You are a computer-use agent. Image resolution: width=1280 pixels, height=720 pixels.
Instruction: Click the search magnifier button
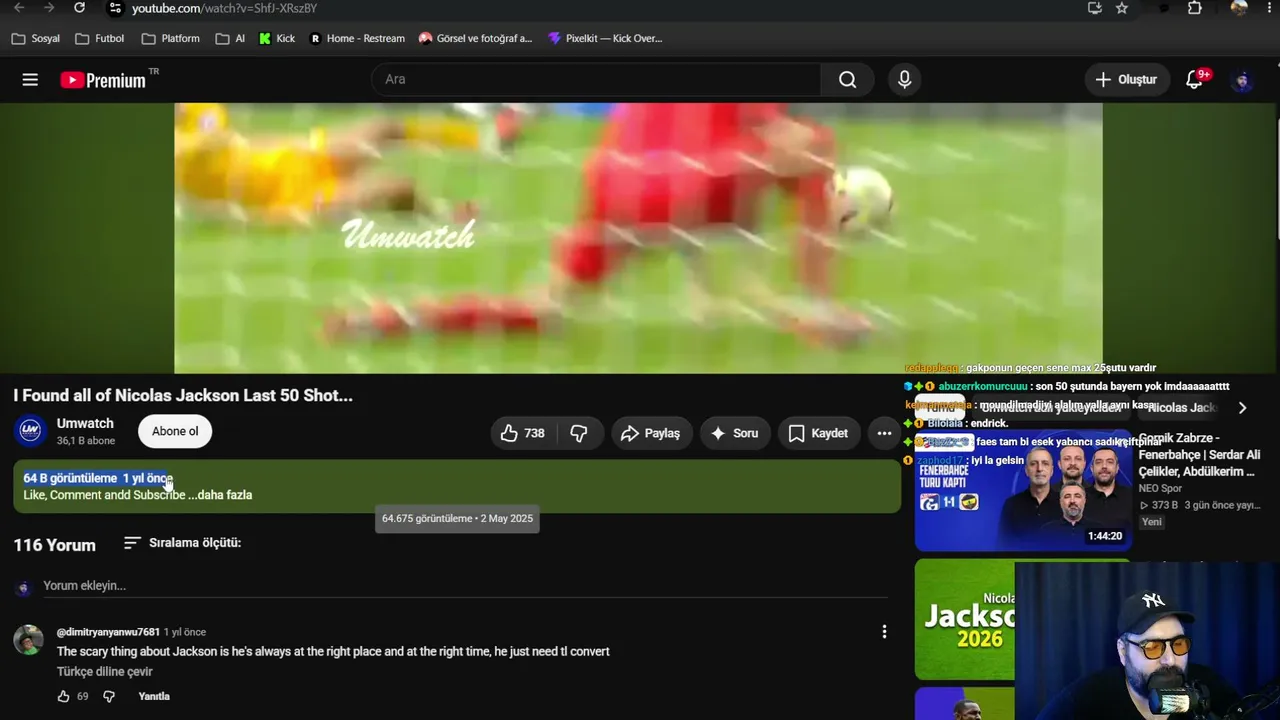coord(848,80)
